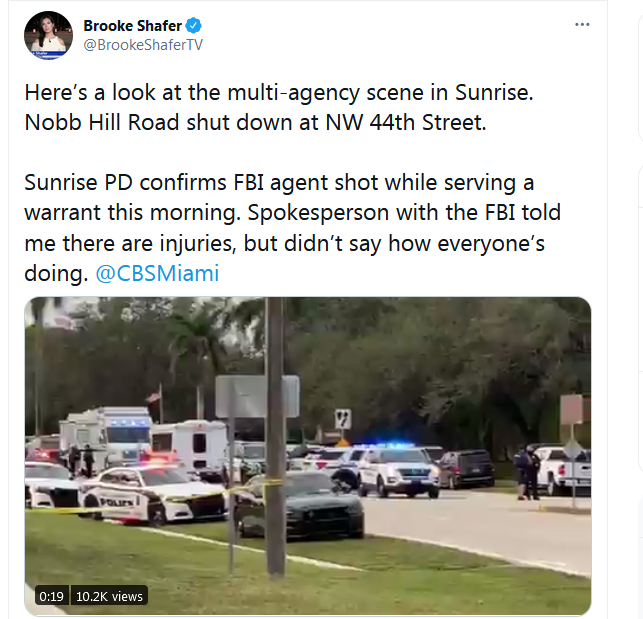The height and width of the screenshot is (619, 643).
Task: Follow the @CBSMiami mention link
Action: [157, 273]
